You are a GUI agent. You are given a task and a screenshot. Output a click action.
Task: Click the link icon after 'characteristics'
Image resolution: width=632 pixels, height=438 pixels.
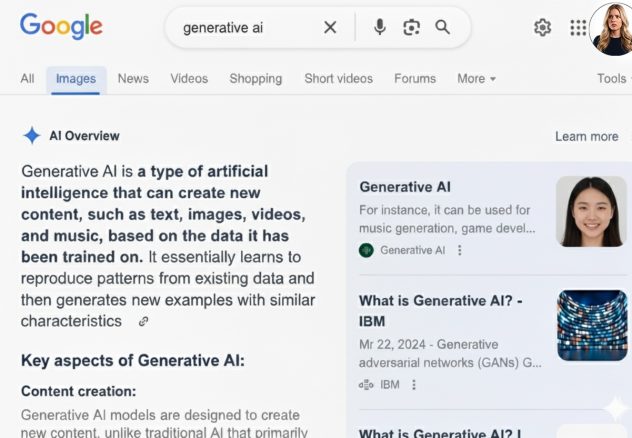[x=143, y=322]
